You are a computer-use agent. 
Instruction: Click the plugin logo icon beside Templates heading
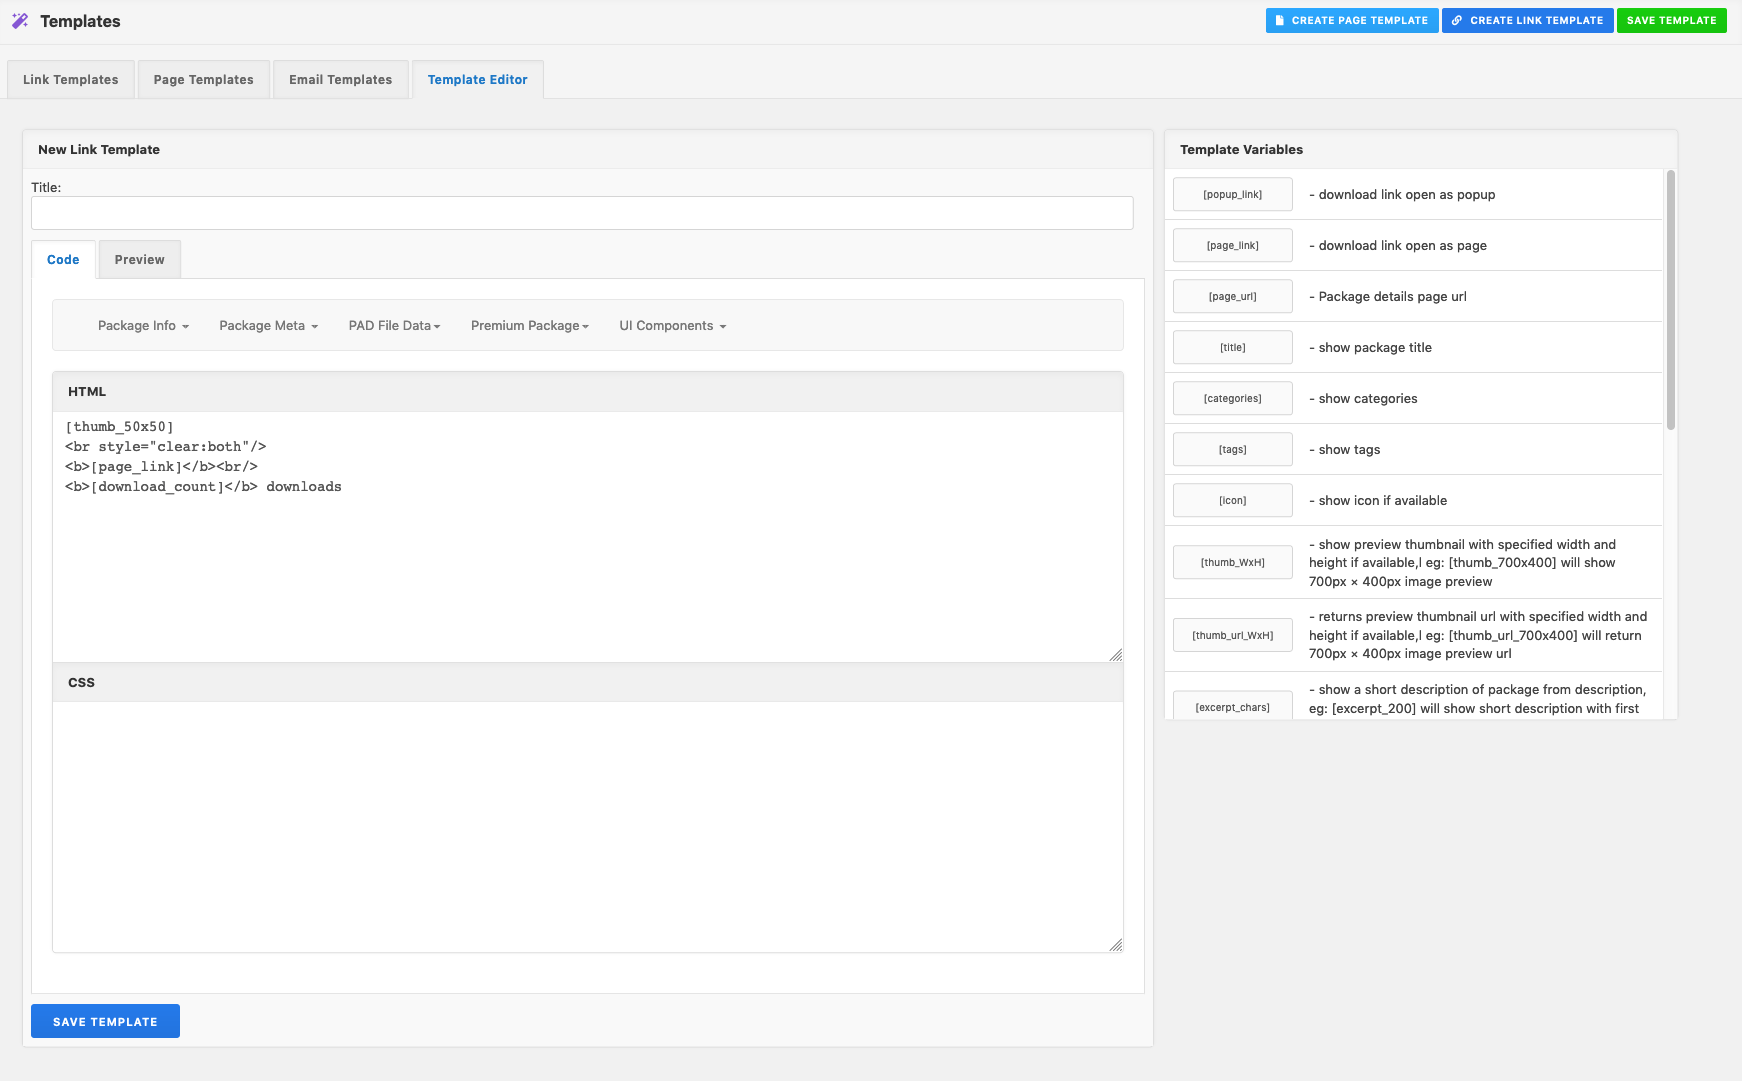tap(20, 20)
